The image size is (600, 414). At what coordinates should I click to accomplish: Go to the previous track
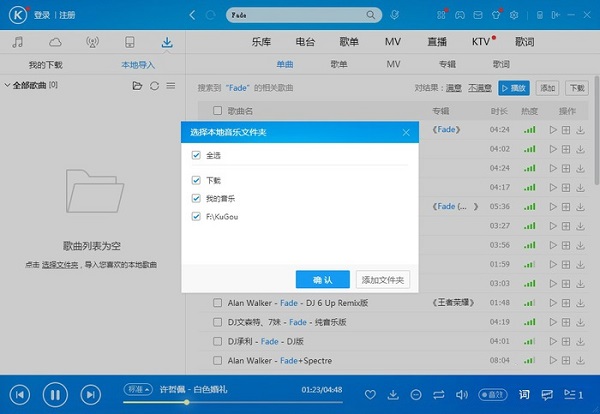[x=20, y=394]
